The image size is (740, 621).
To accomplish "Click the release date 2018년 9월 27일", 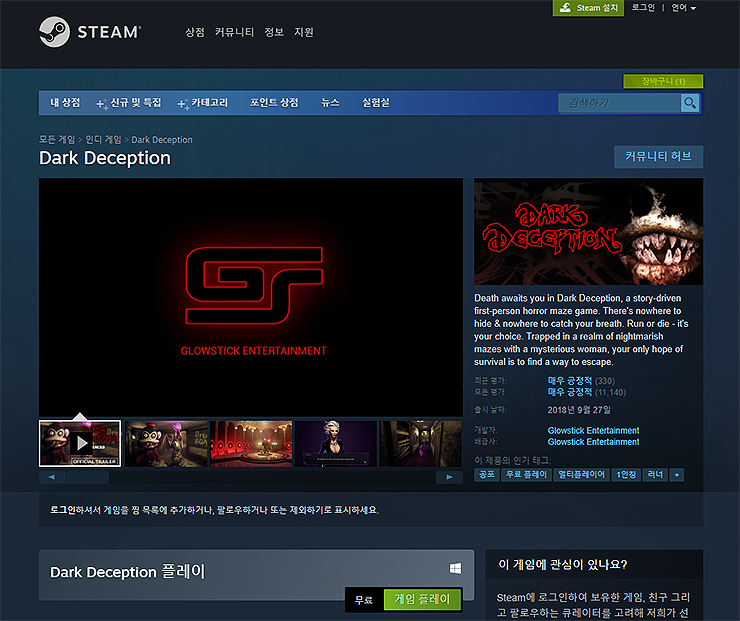I will click(579, 410).
